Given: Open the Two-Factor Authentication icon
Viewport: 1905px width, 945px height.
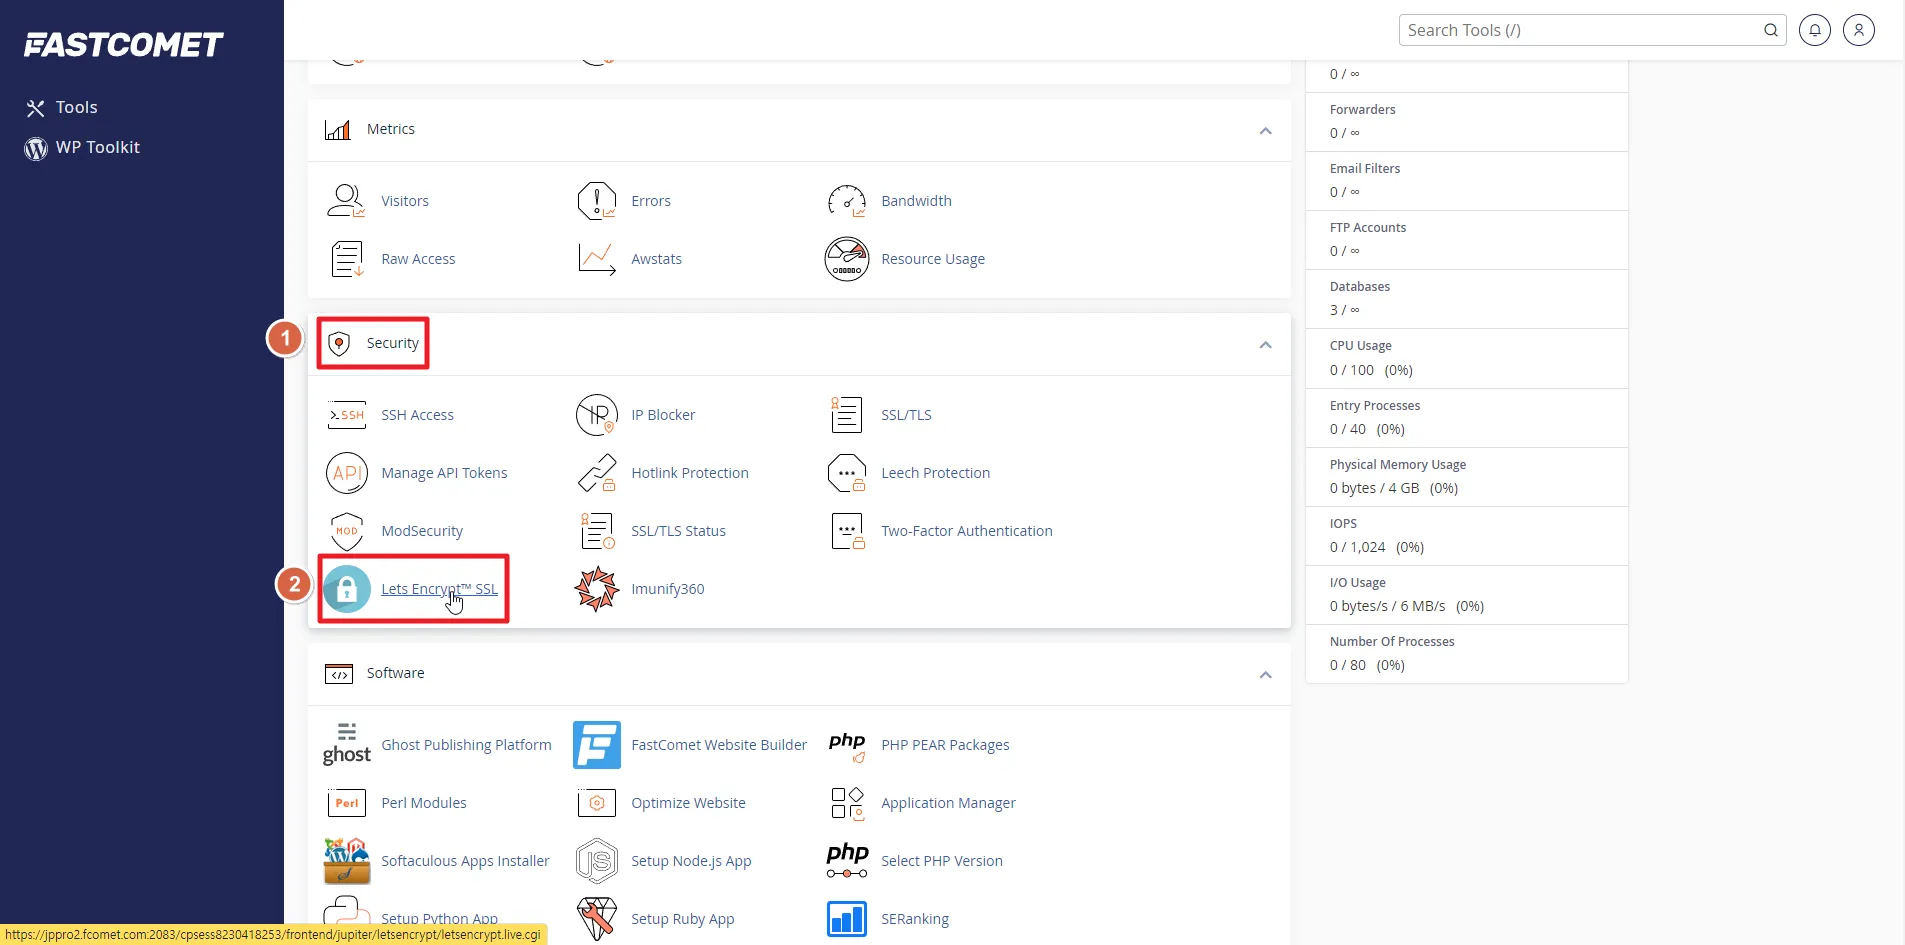Looking at the screenshot, I should [847, 531].
